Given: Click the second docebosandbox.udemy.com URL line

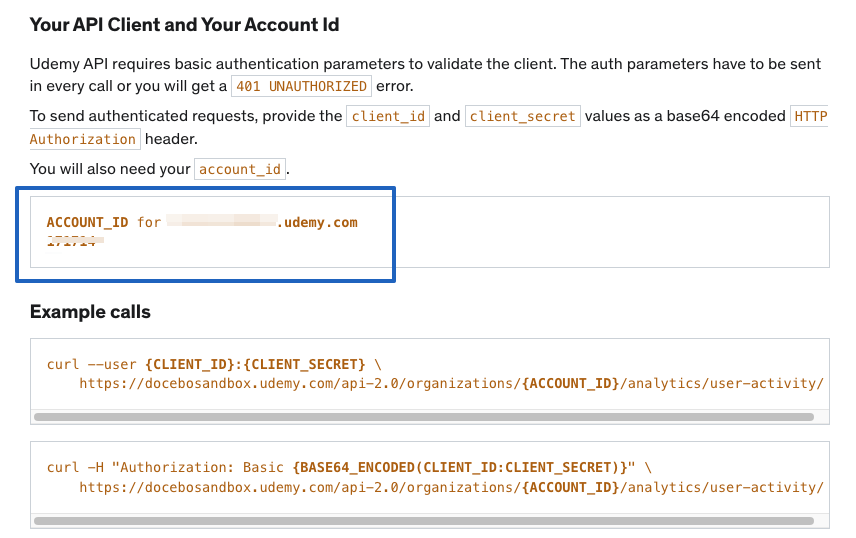Looking at the screenshot, I should tap(451, 487).
